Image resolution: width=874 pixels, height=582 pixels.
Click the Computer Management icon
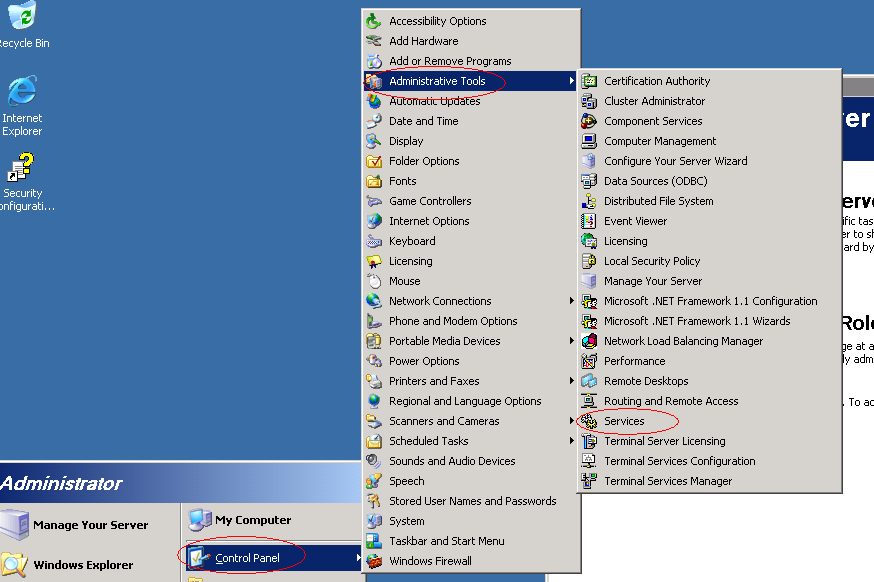[589, 141]
